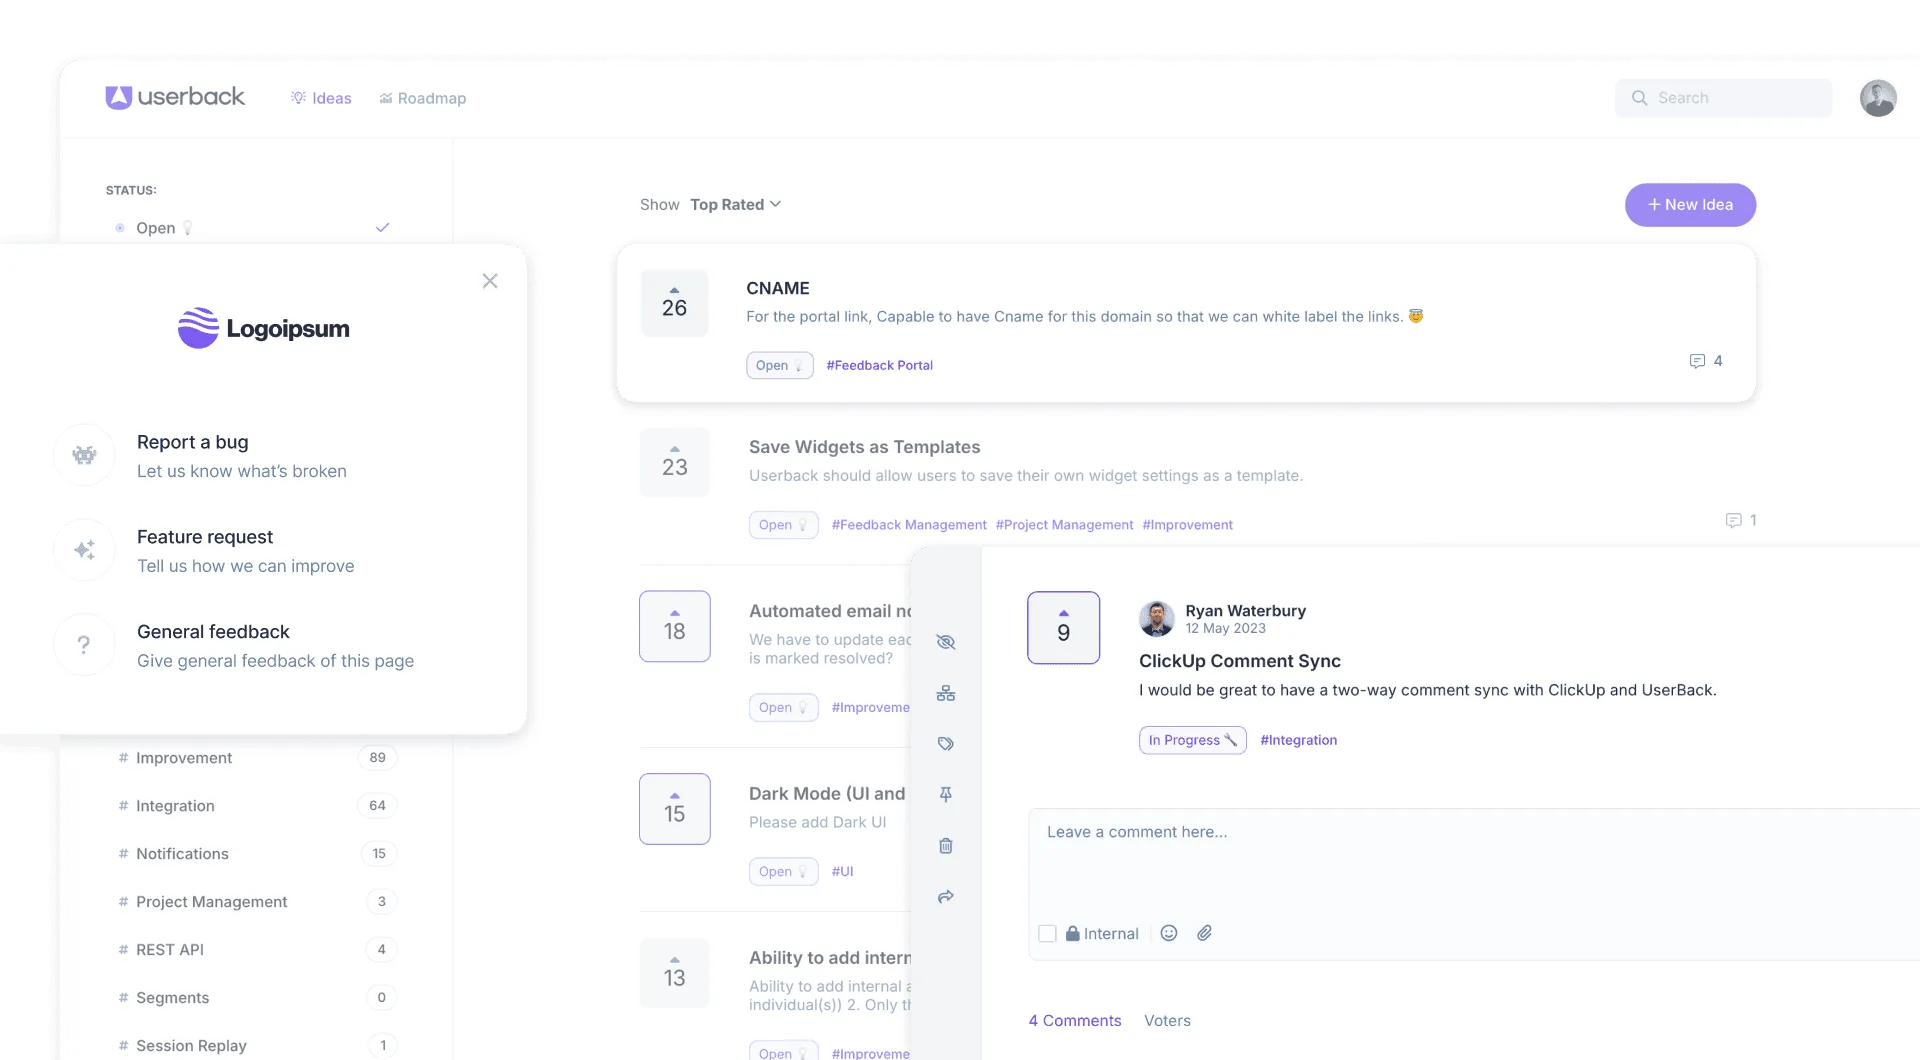Open the Top Rated sort dropdown

point(736,204)
